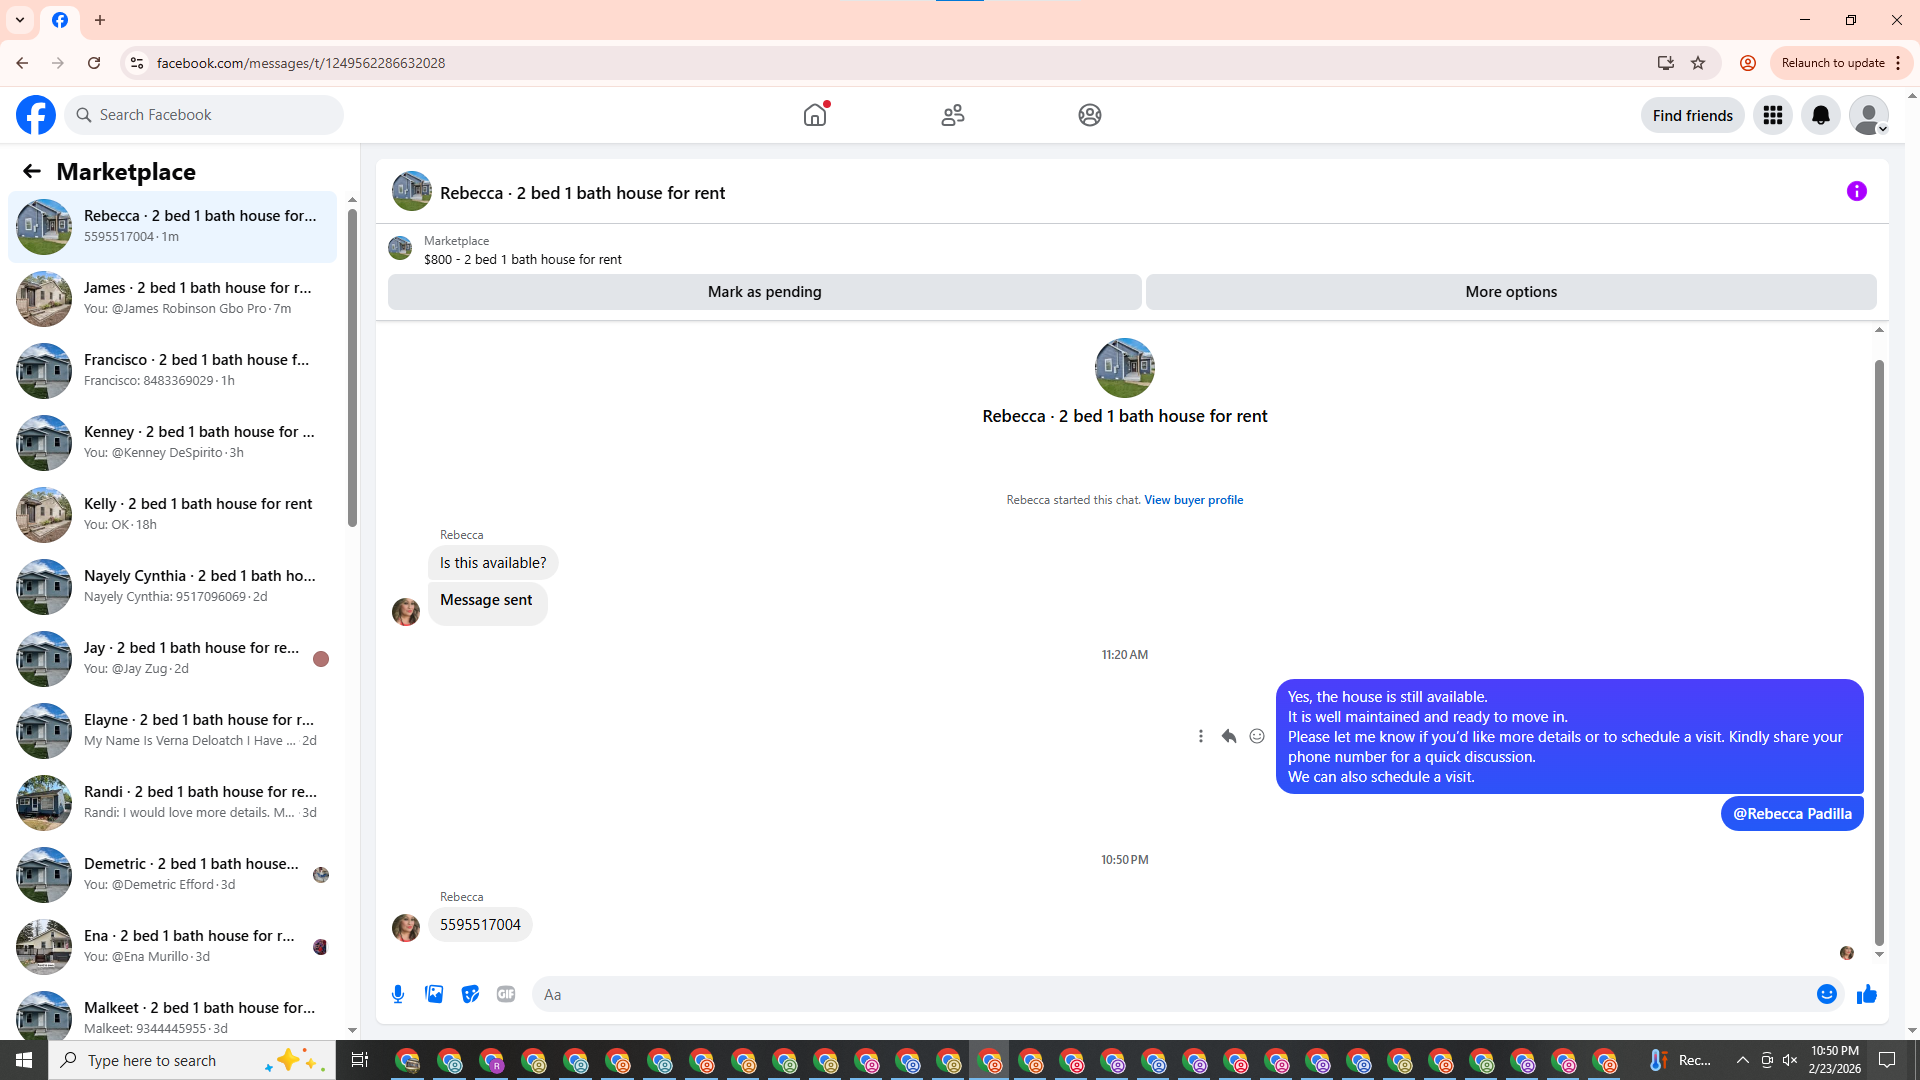Screen dimensions: 1920x1080
Task: Click More options button
Action: click(1510, 292)
